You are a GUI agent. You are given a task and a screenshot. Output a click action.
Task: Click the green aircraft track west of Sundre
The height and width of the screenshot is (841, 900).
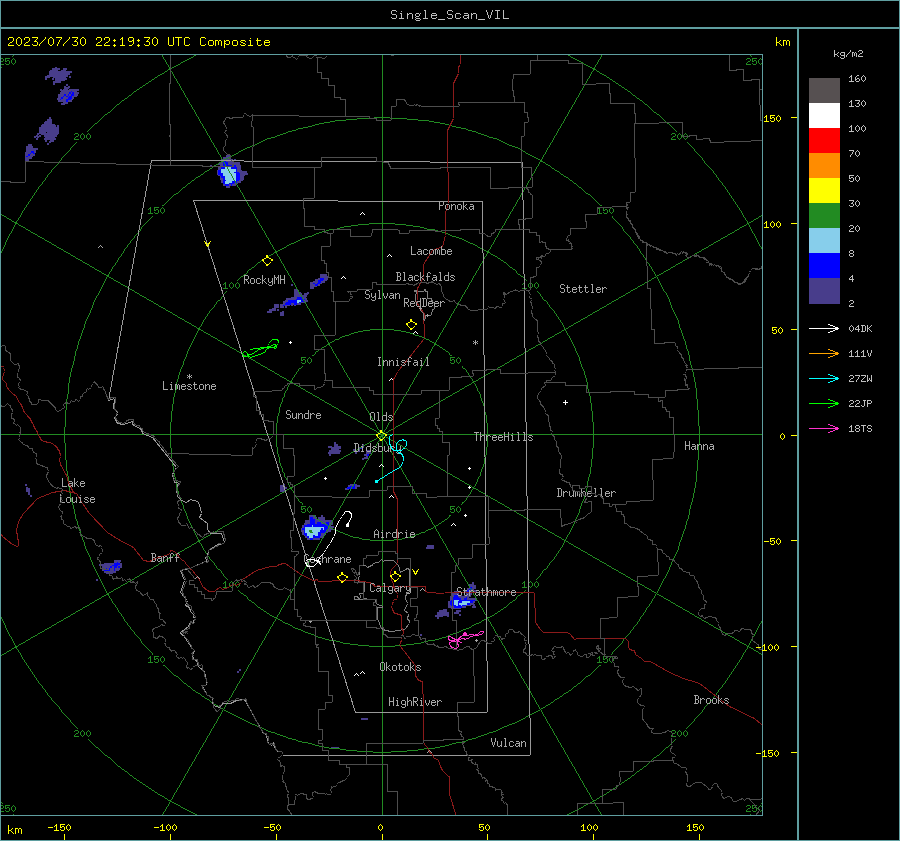click(x=261, y=348)
